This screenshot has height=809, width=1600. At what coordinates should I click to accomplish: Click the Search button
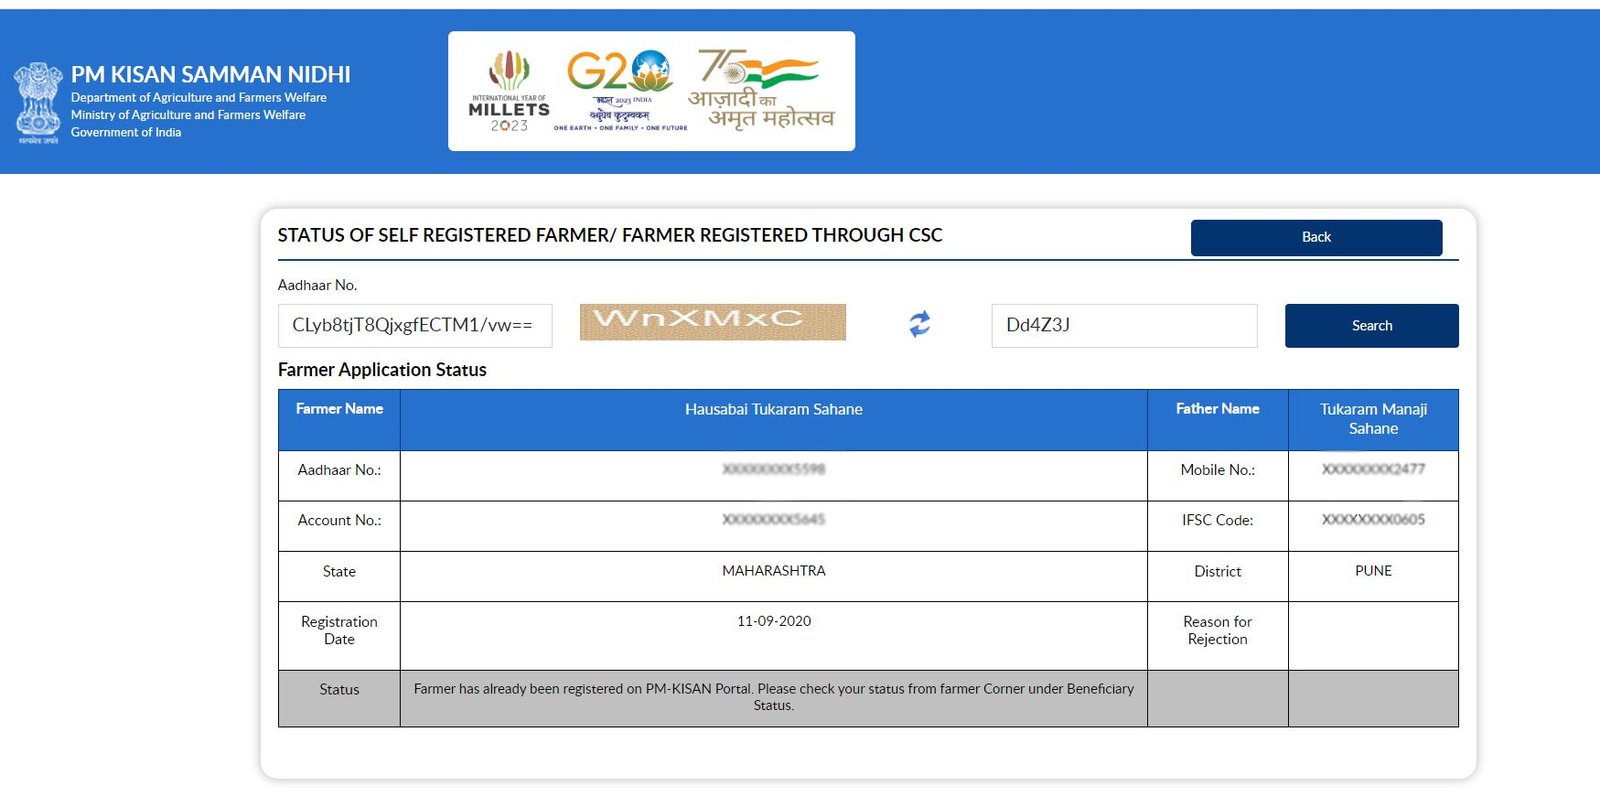[x=1371, y=326]
